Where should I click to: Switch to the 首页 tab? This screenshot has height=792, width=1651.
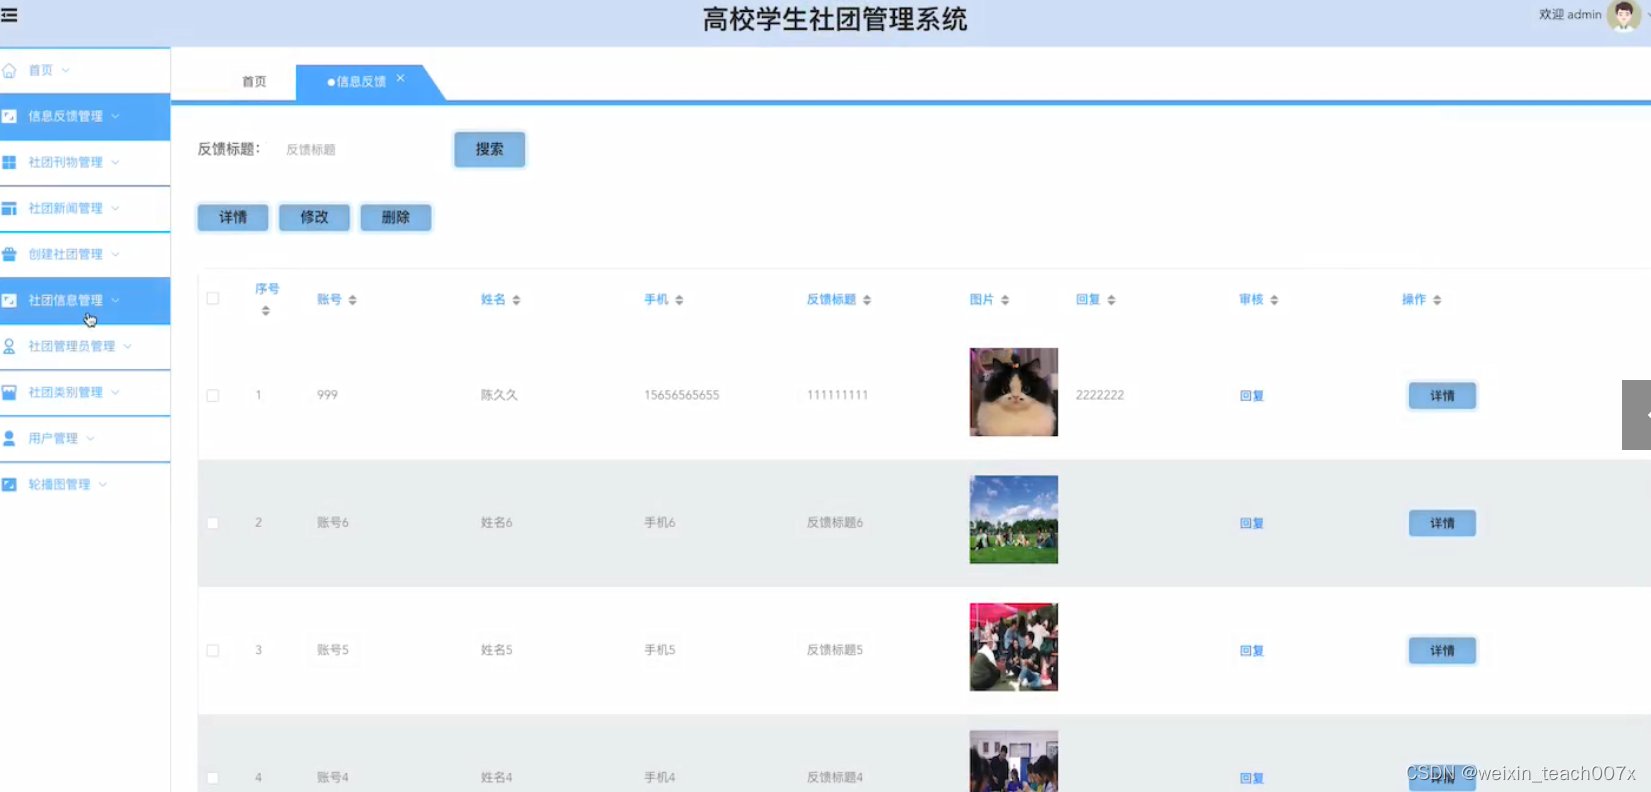(254, 82)
